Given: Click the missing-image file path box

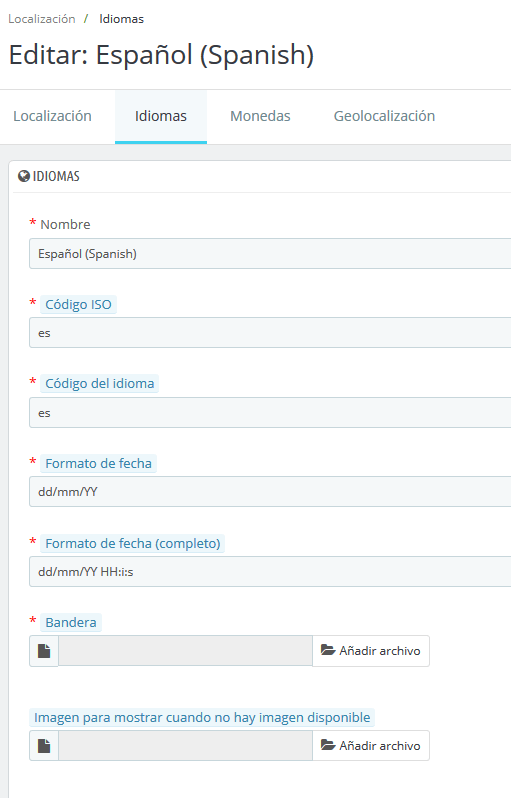Looking at the screenshot, I should (185, 746).
